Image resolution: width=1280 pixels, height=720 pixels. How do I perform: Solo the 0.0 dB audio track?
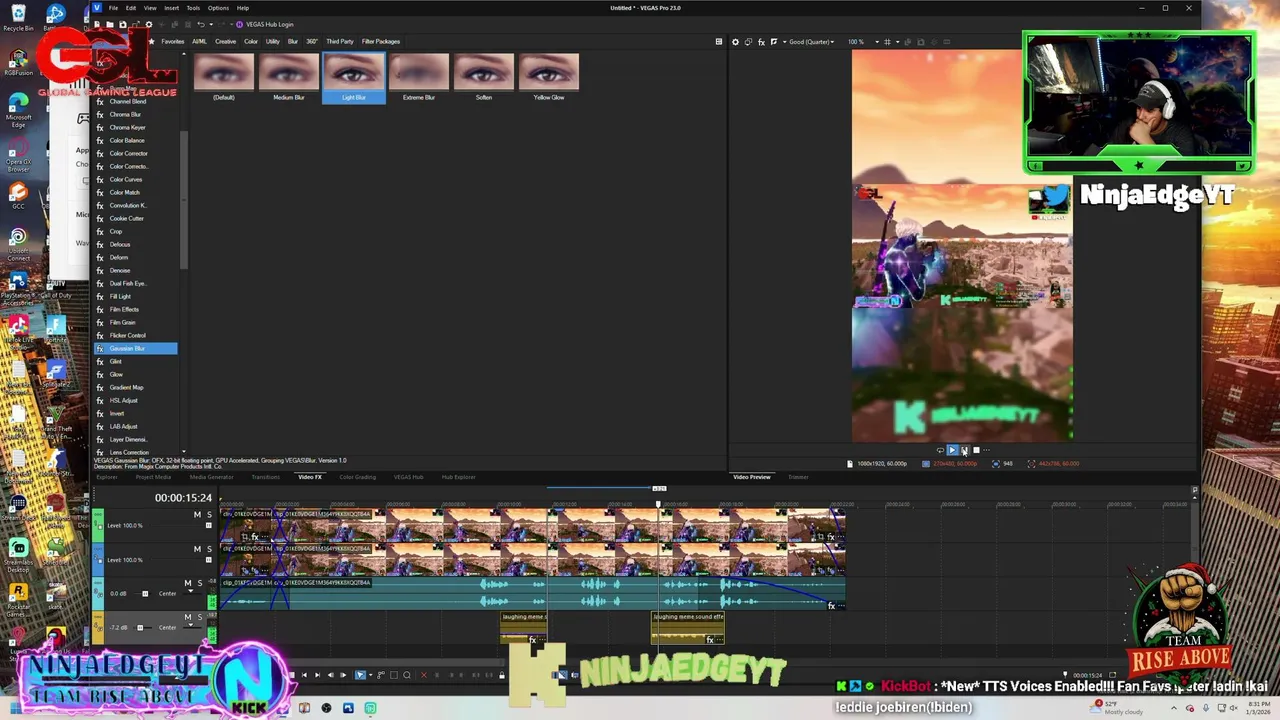(x=200, y=583)
